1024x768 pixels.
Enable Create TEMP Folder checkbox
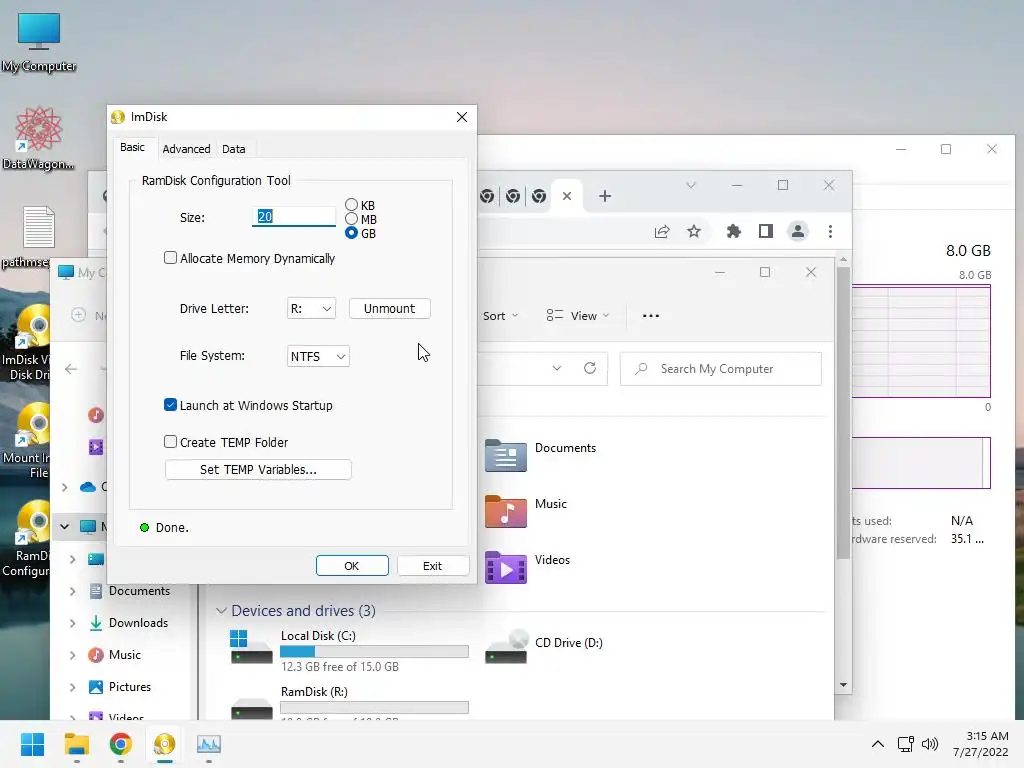coord(170,442)
